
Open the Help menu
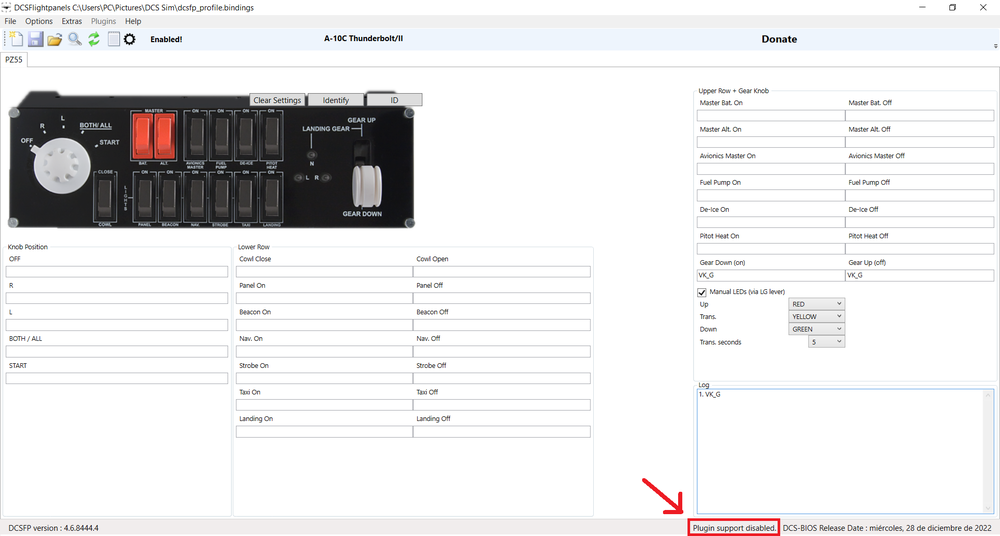click(x=133, y=21)
